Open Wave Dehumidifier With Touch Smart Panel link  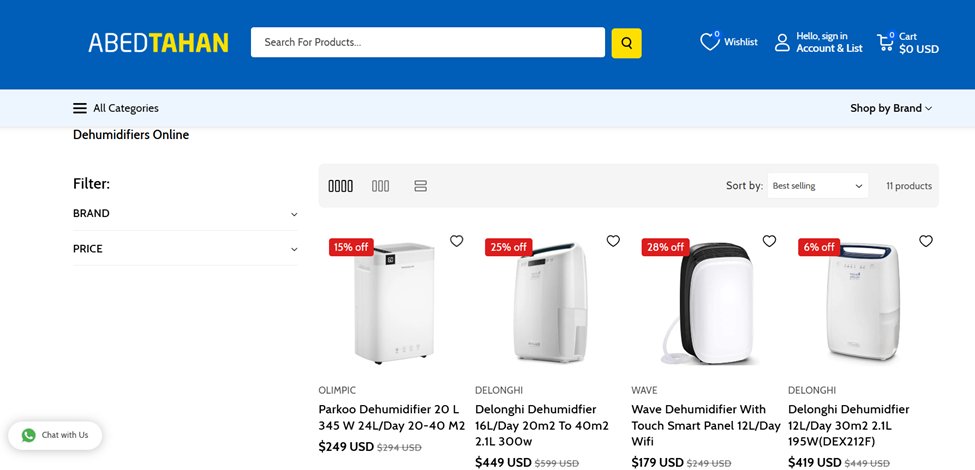coord(706,426)
